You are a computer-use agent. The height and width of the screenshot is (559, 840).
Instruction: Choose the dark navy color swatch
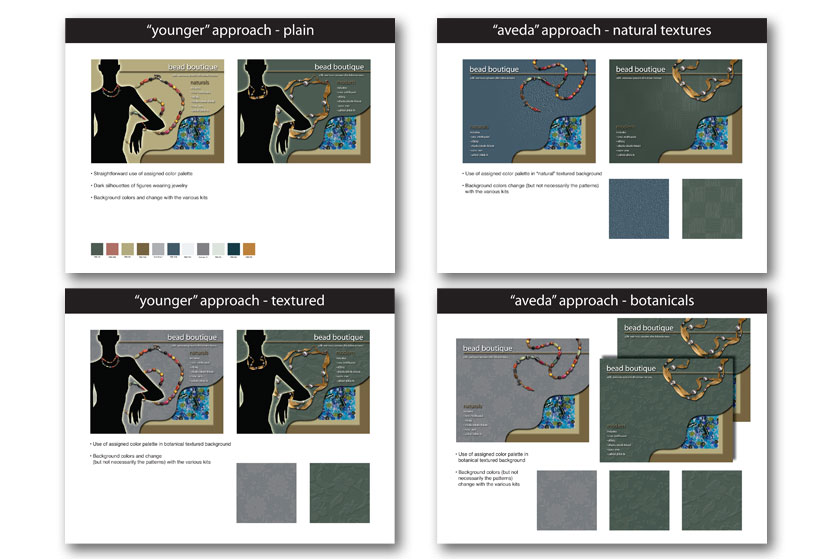233,248
